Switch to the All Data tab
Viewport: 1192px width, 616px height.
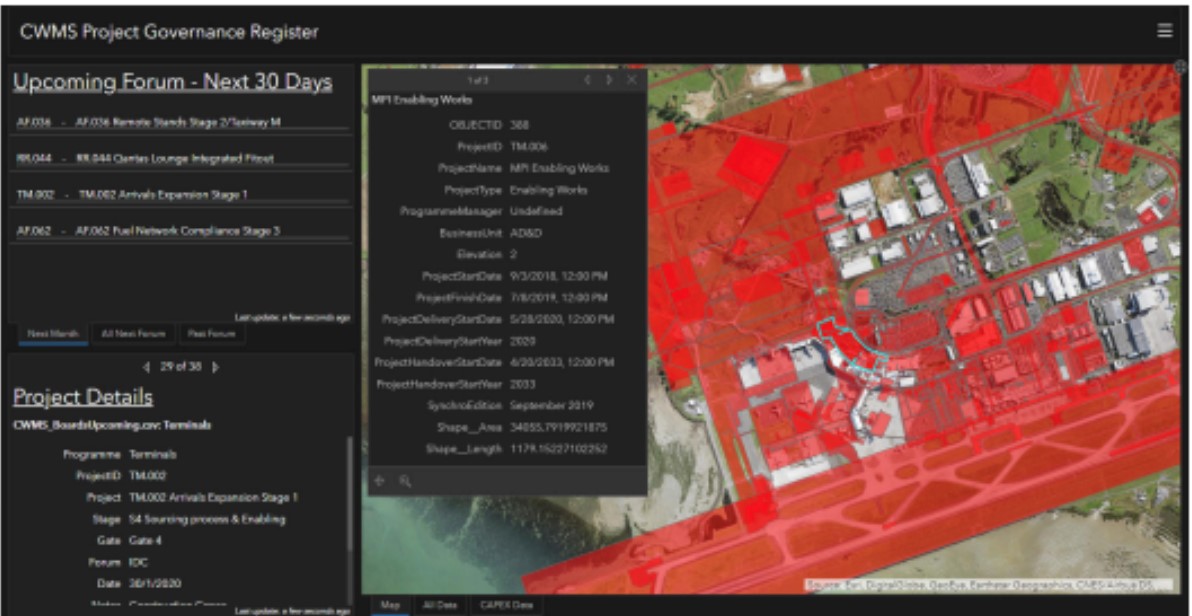(437, 605)
